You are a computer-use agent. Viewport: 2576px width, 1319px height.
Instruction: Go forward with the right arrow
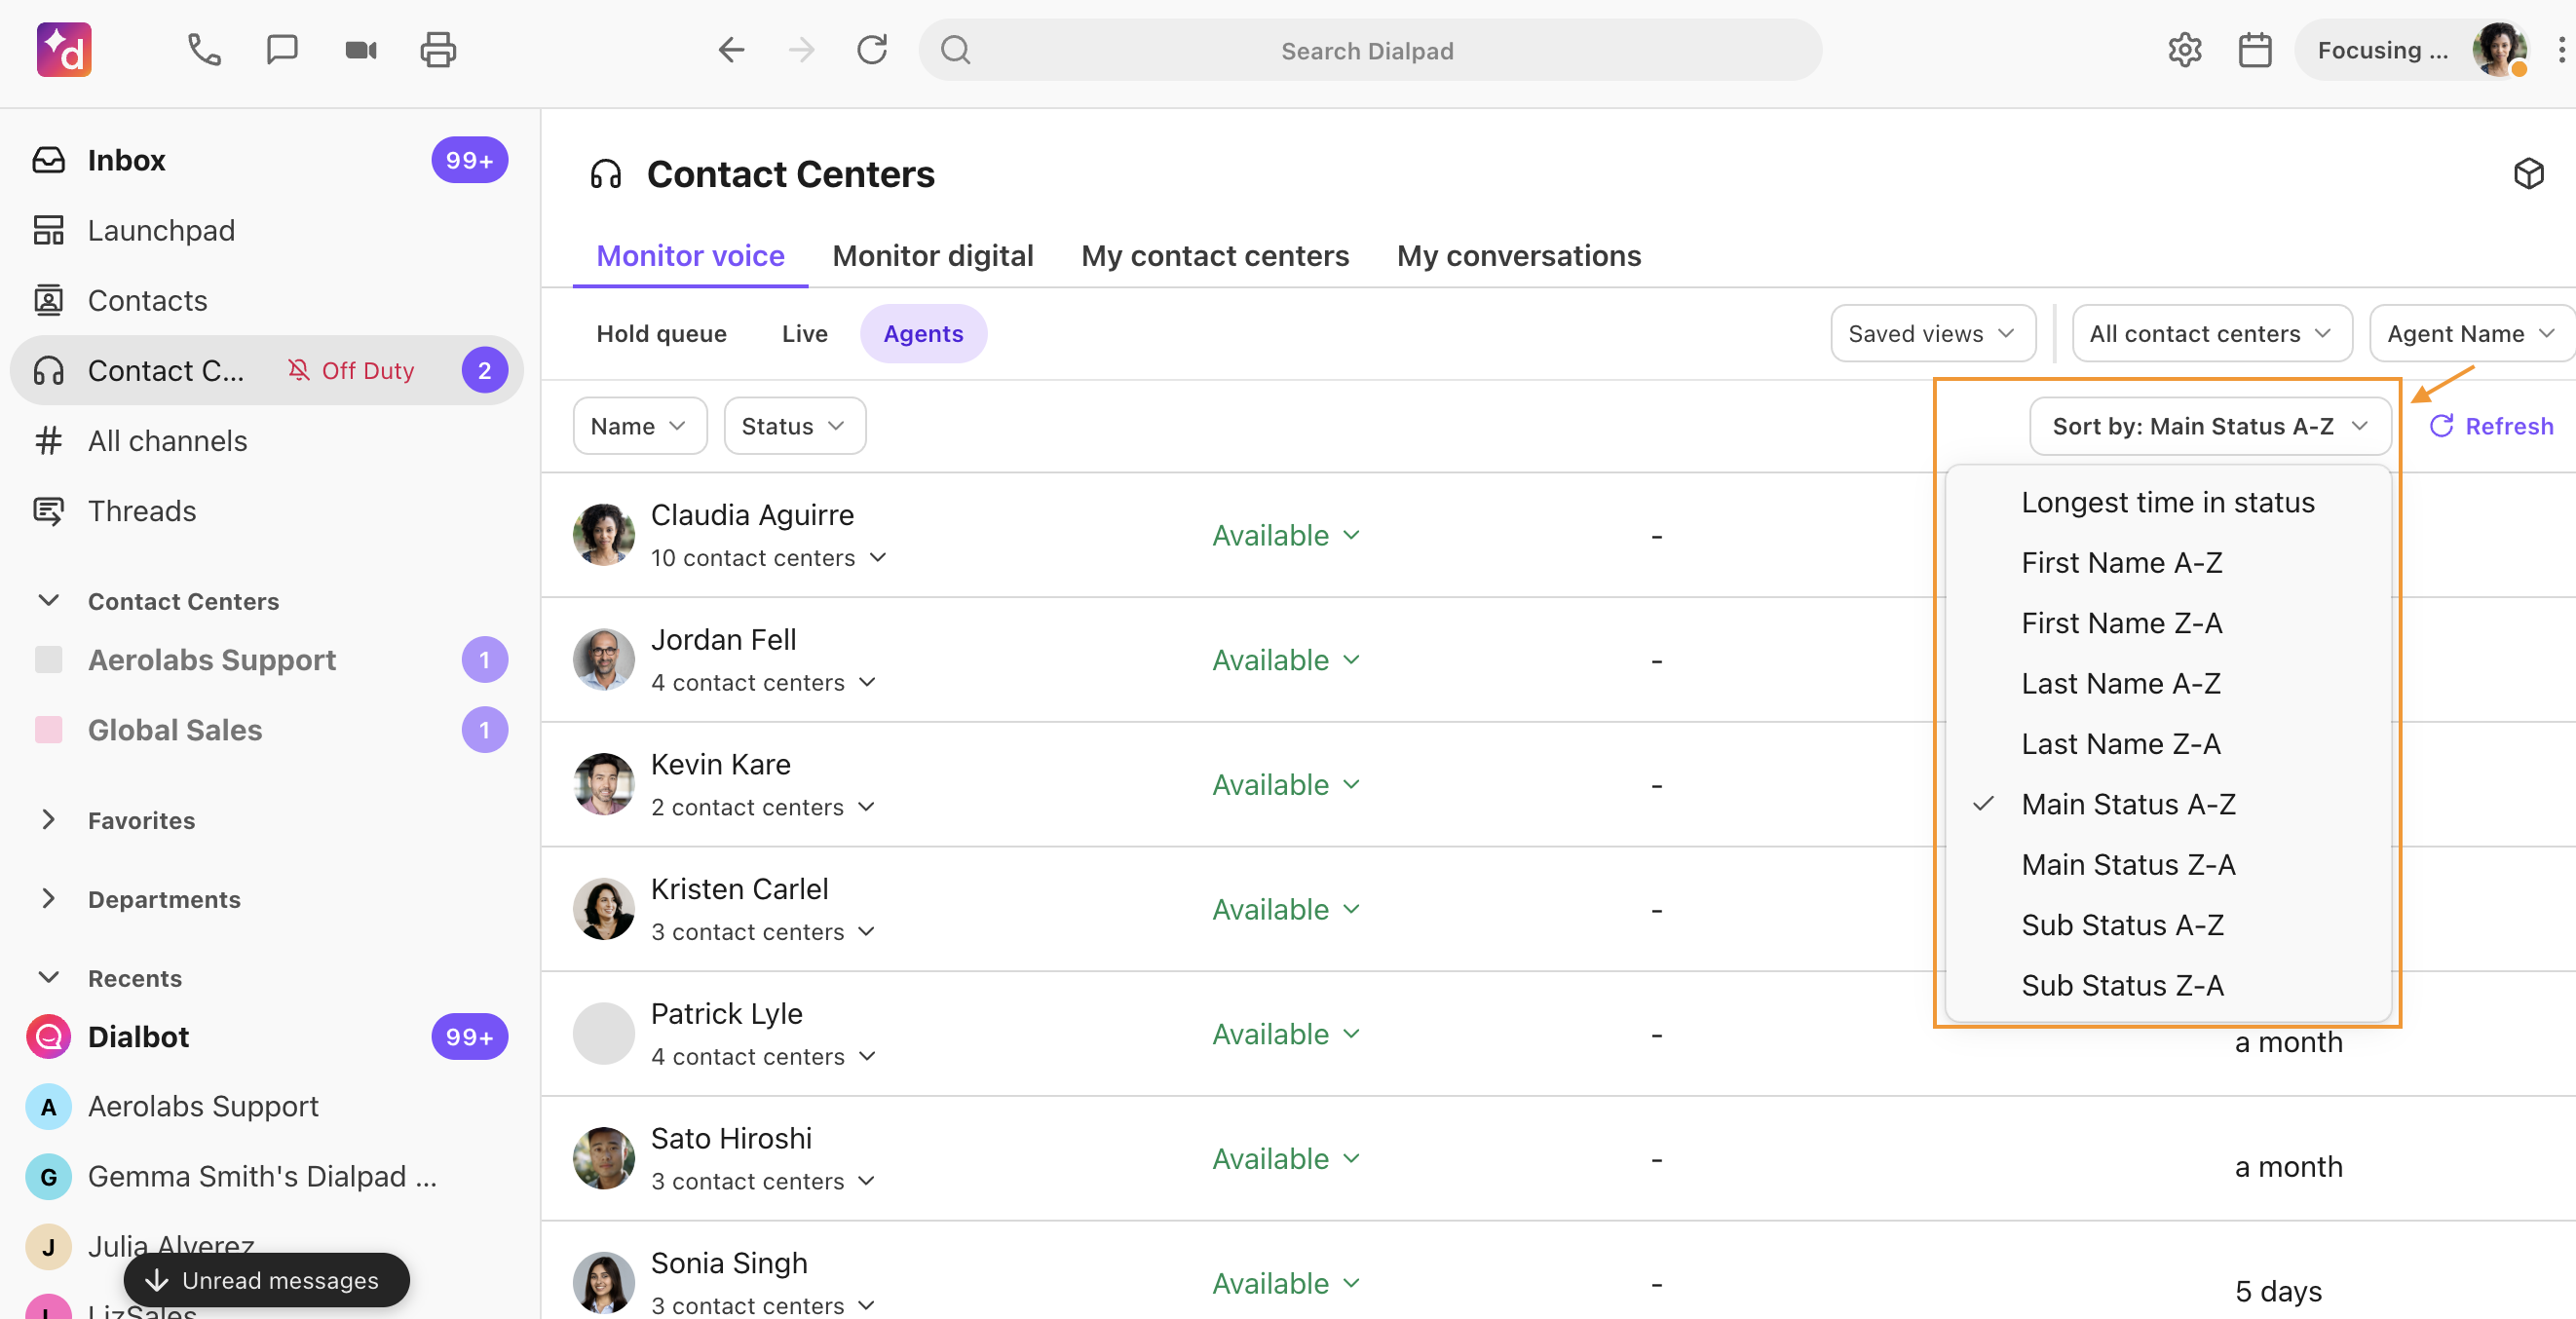[801, 50]
